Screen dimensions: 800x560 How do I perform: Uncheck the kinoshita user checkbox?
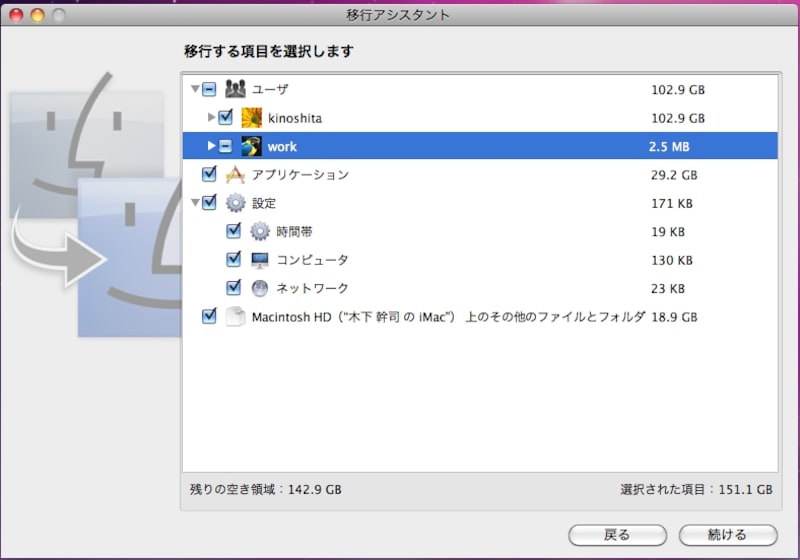pos(226,118)
